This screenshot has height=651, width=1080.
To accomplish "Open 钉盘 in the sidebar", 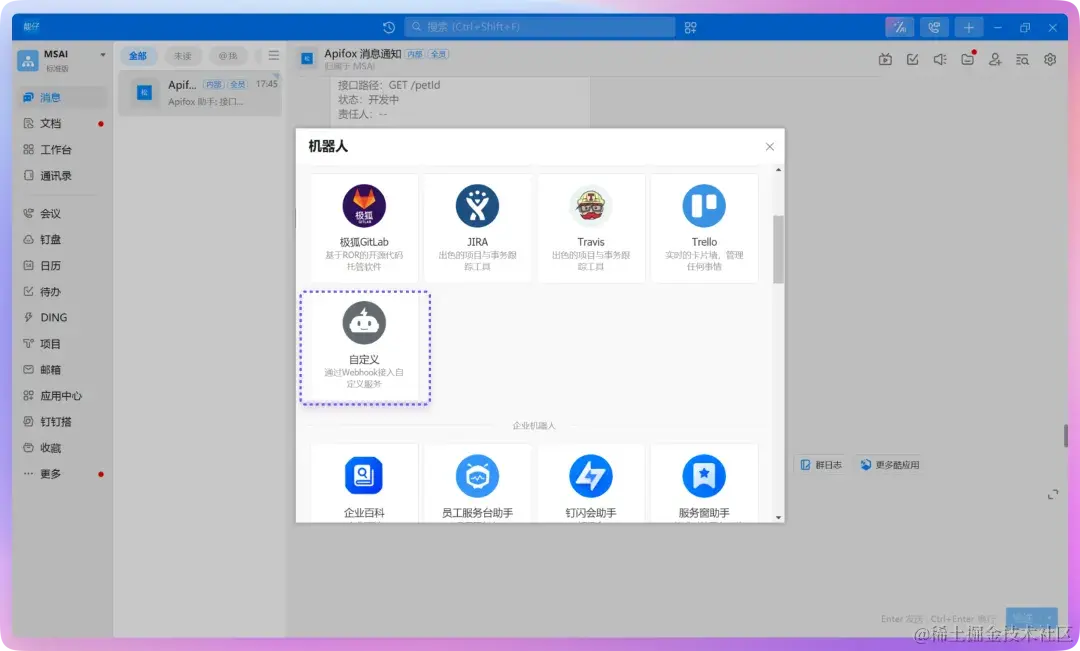I will click(62, 240).
